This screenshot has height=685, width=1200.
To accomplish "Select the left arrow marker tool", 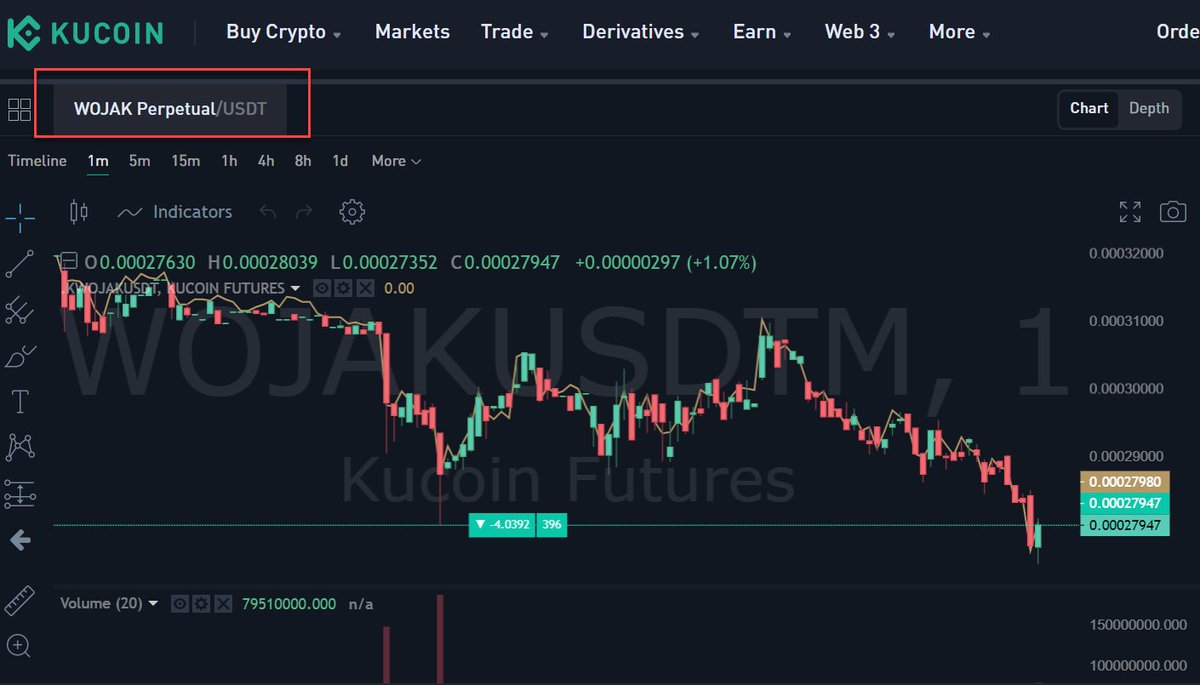I will 20,540.
